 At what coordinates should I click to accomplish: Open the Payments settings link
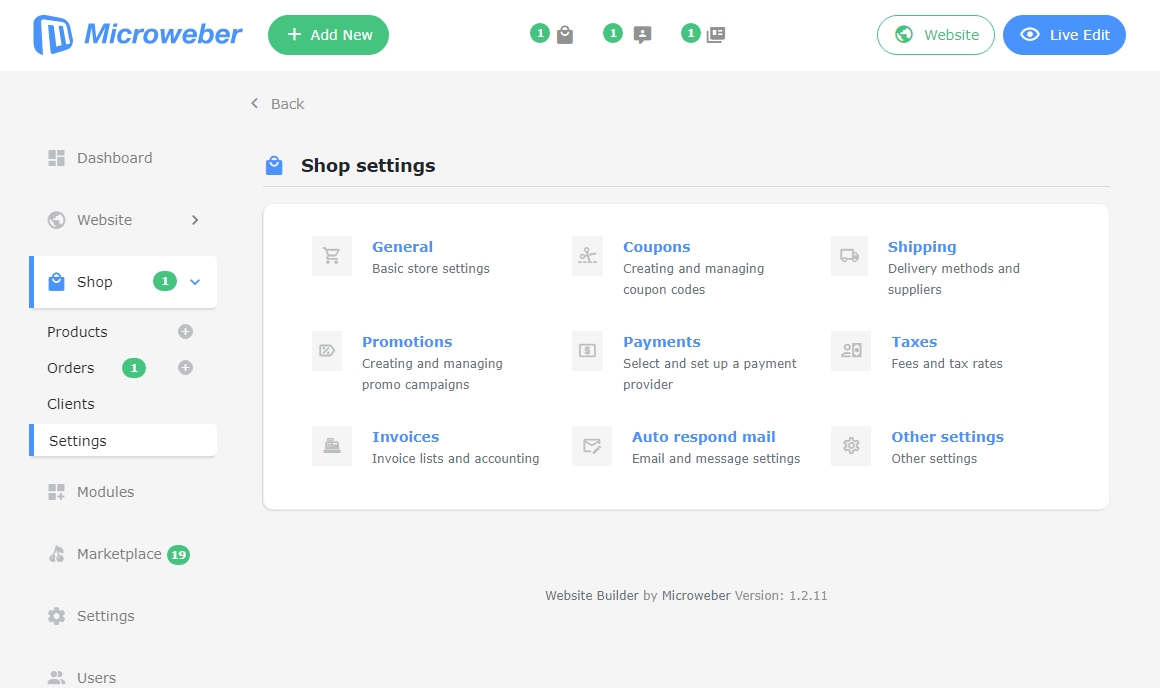(x=661, y=342)
